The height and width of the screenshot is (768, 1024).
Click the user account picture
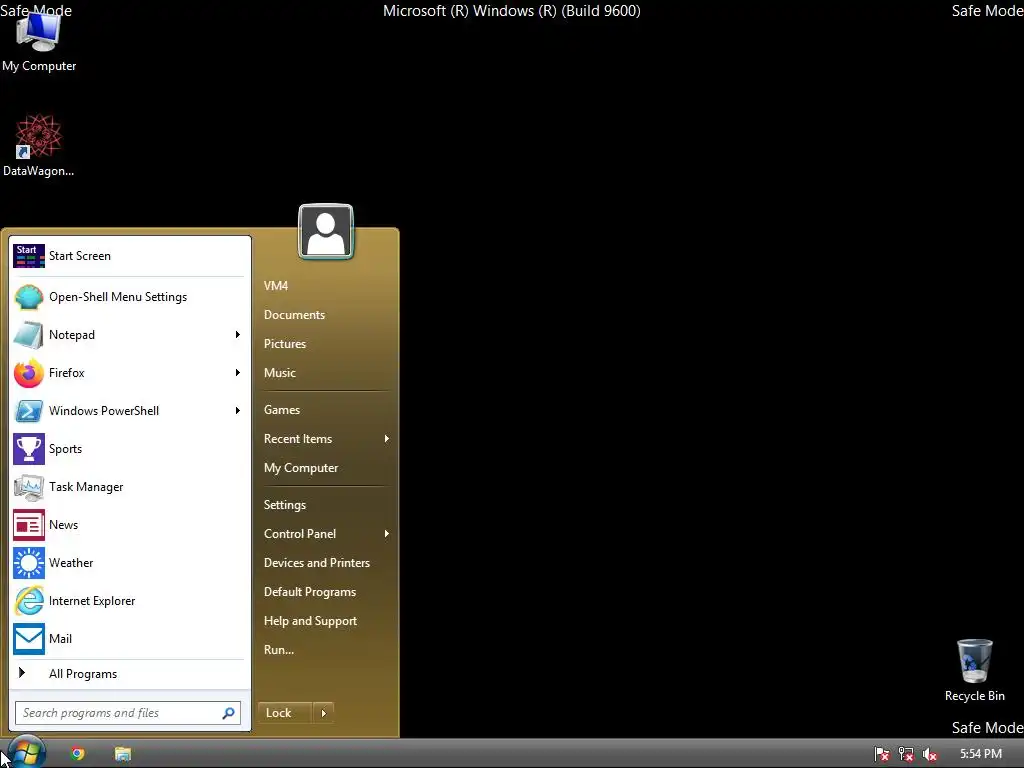pos(326,232)
